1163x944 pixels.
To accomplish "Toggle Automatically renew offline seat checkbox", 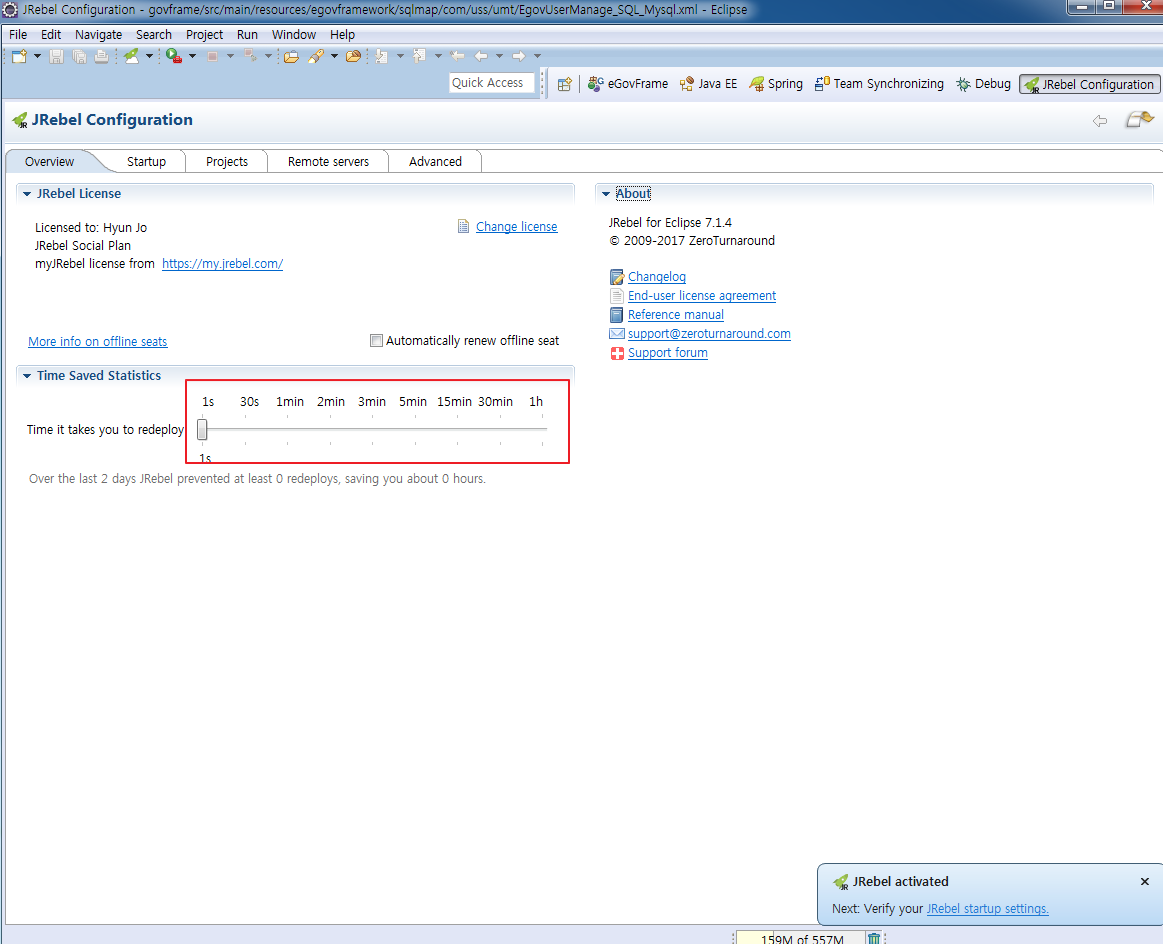I will (x=376, y=340).
